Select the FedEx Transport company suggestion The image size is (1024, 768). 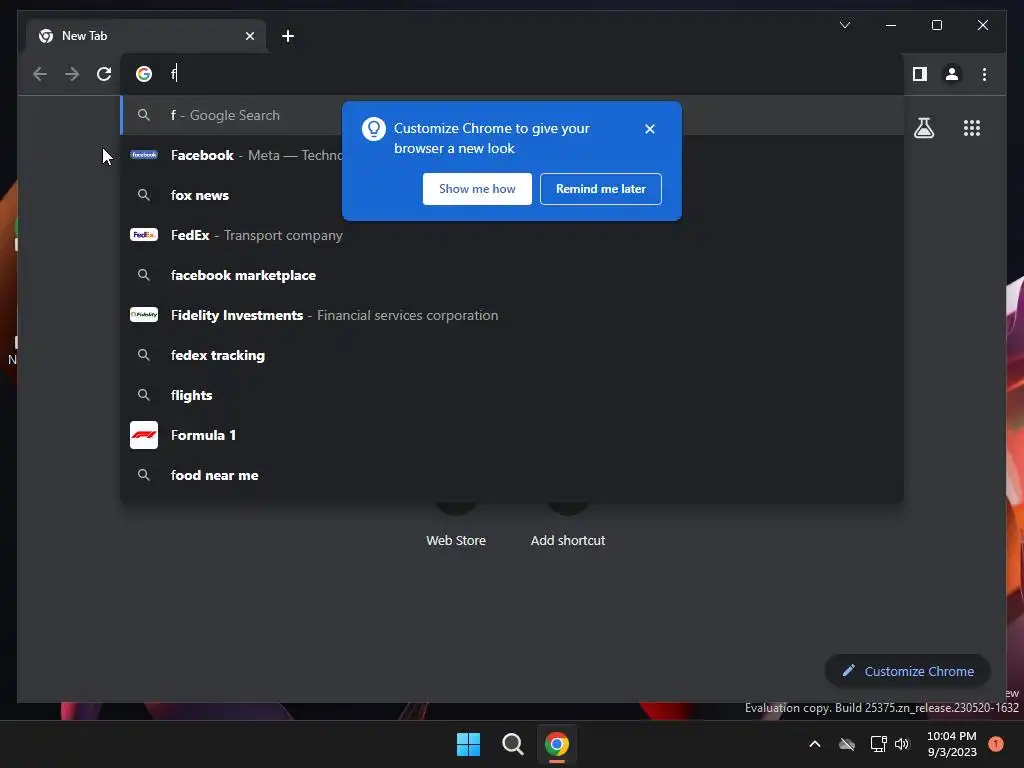(x=512, y=235)
